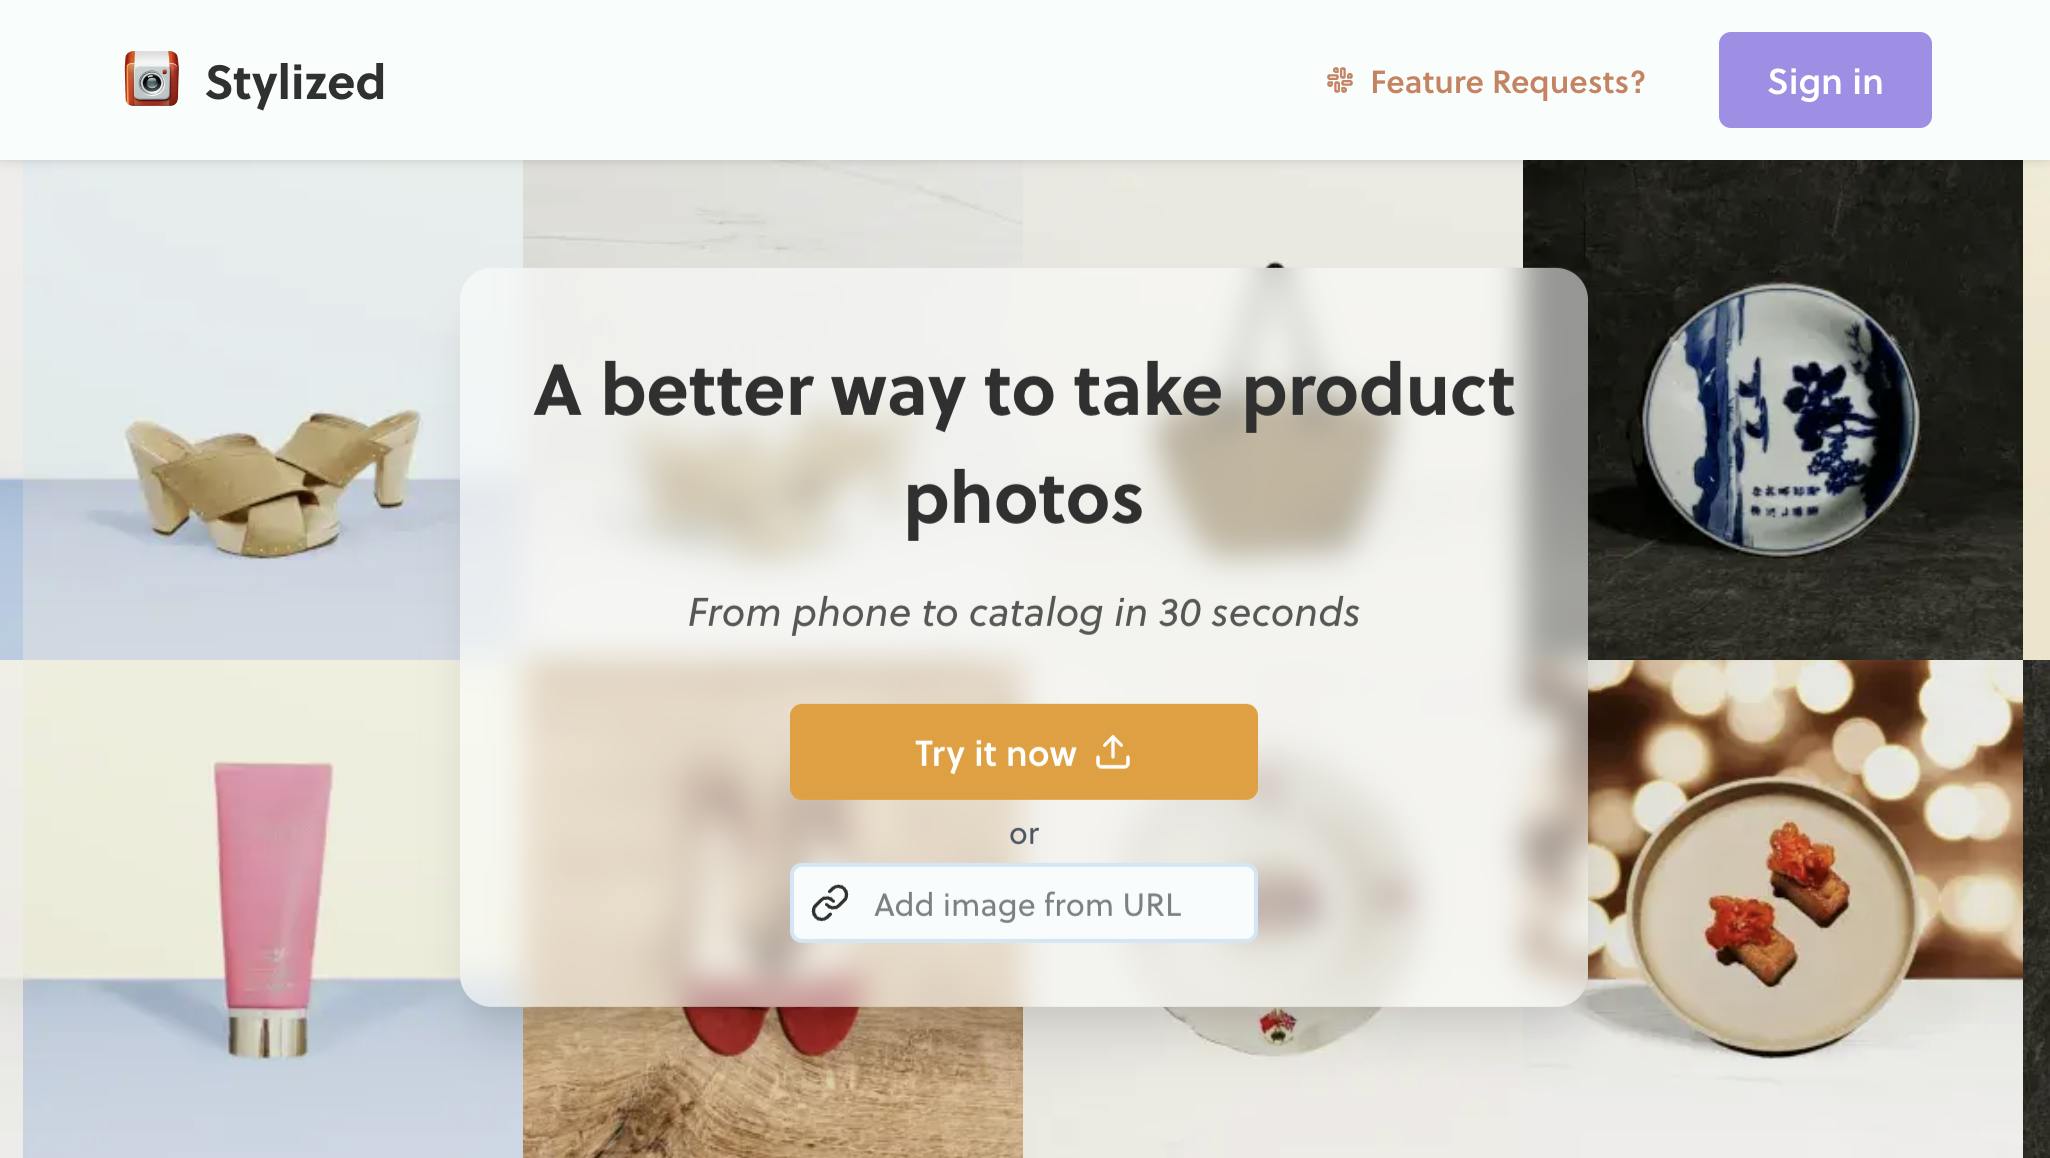The image size is (2050, 1158).
Task: Open the Stylized brand name link
Action: click(295, 82)
